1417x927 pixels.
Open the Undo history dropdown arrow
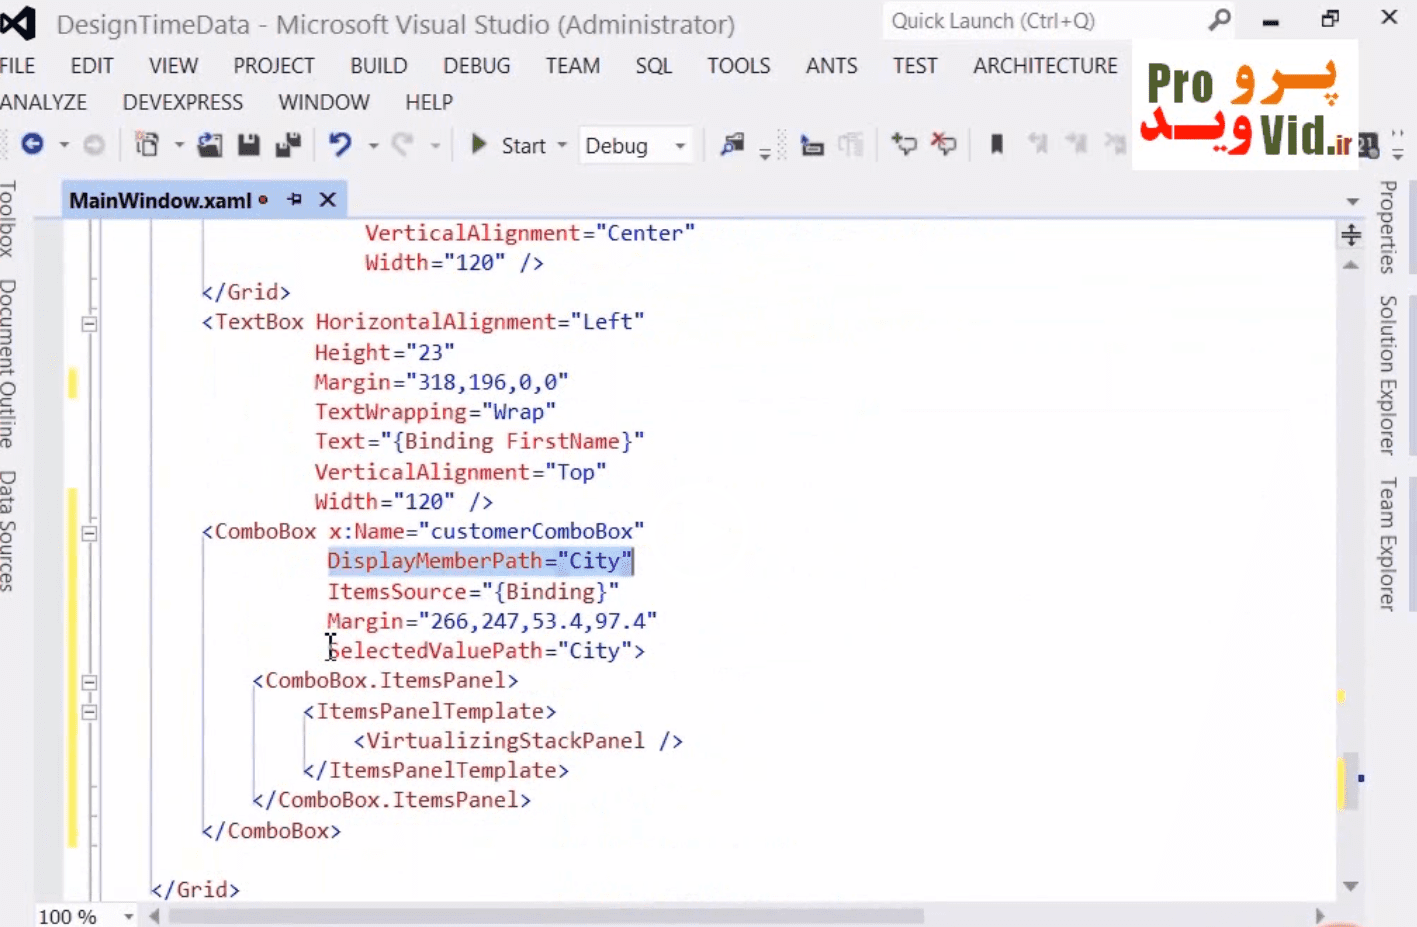tap(373, 146)
